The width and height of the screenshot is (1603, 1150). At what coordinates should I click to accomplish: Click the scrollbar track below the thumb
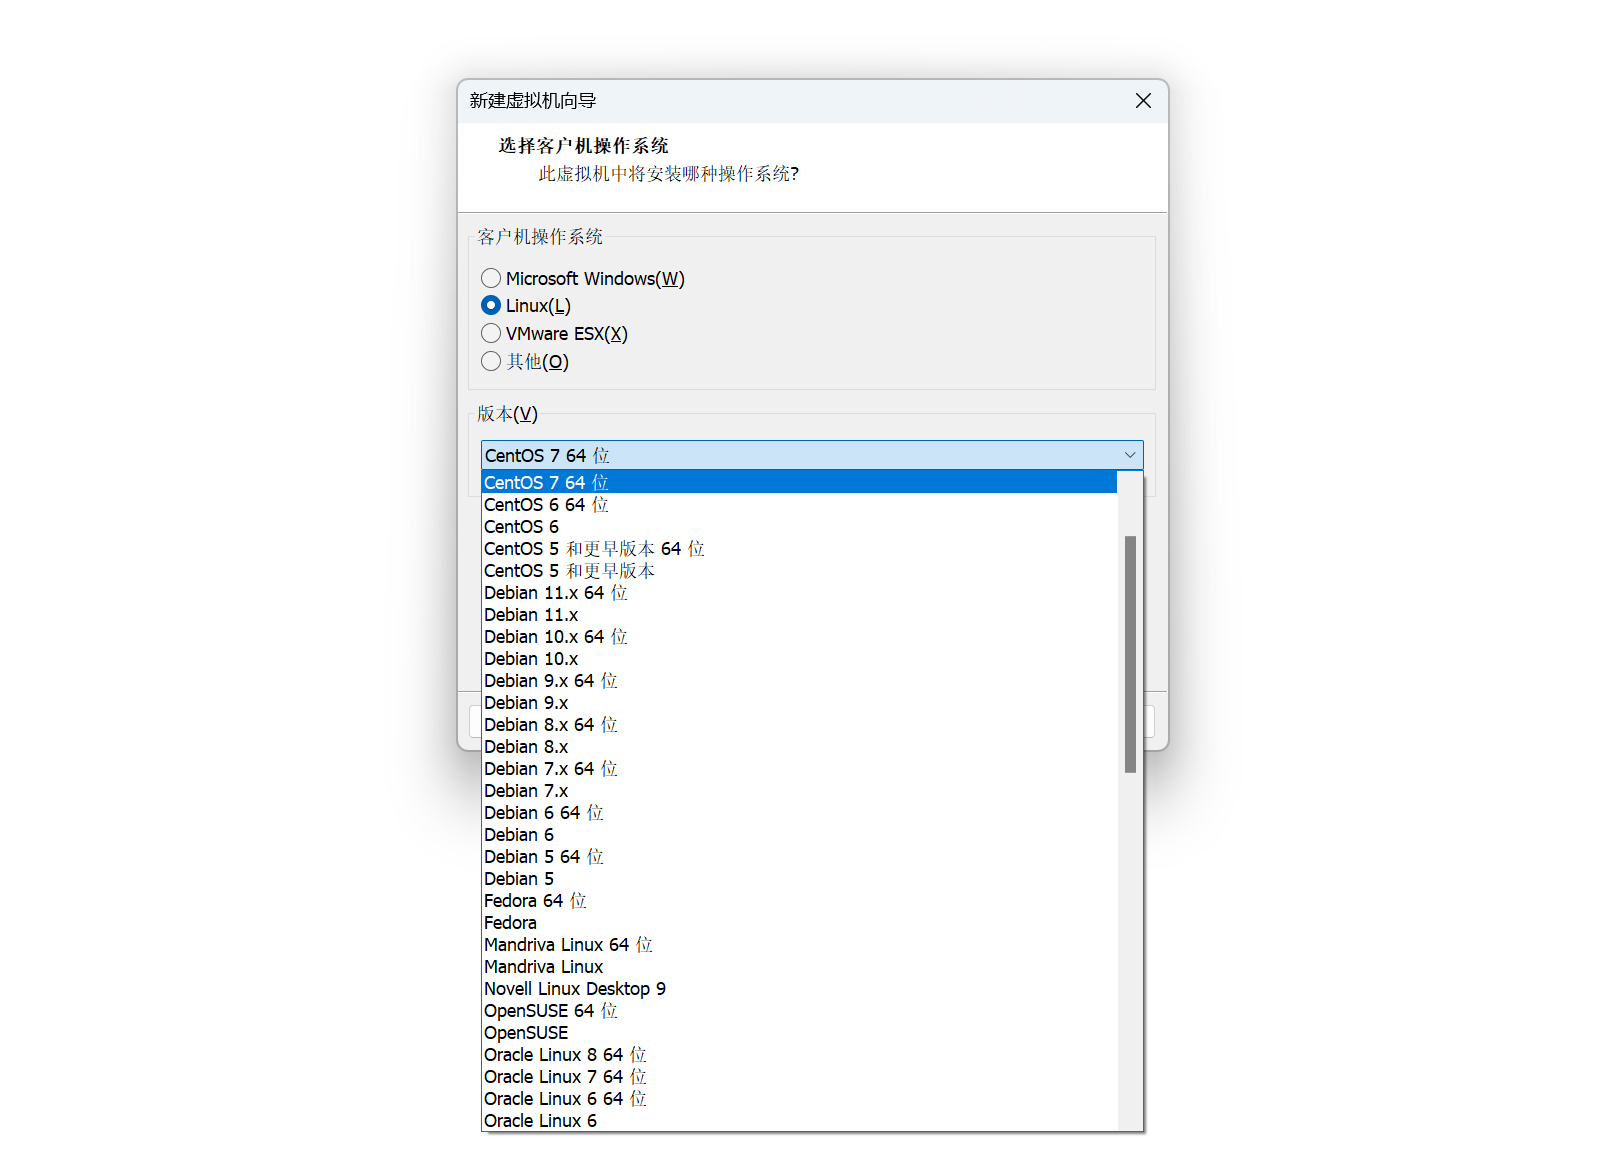(x=1130, y=950)
